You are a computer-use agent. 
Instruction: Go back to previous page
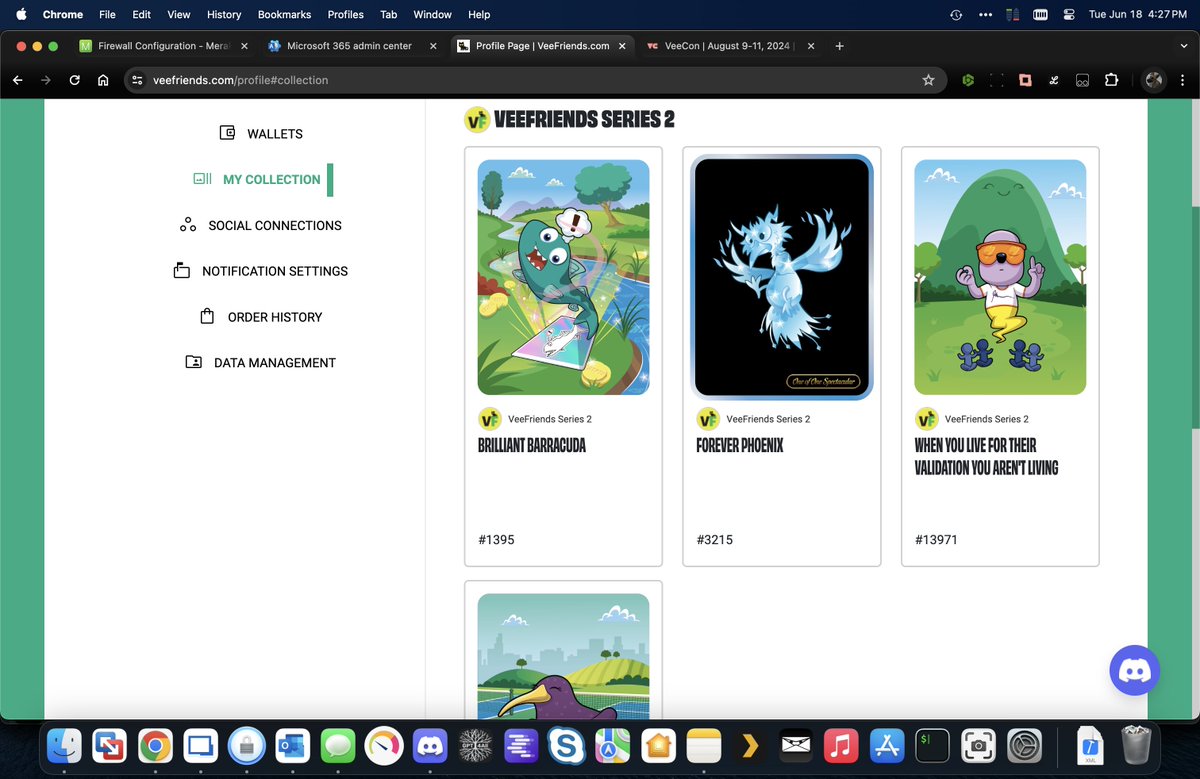[17, 80]
